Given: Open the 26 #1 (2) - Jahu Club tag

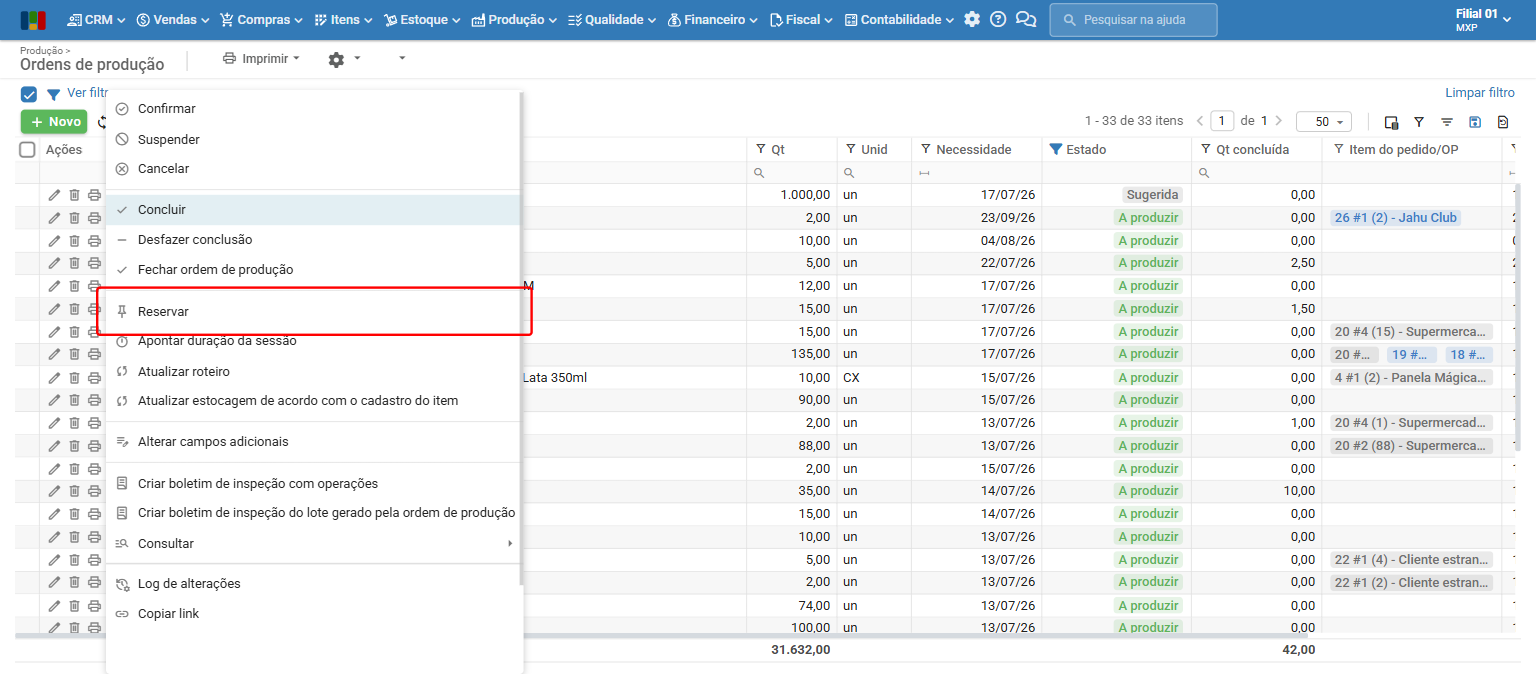Looking at the screenshot, I should coord(1396,218).
